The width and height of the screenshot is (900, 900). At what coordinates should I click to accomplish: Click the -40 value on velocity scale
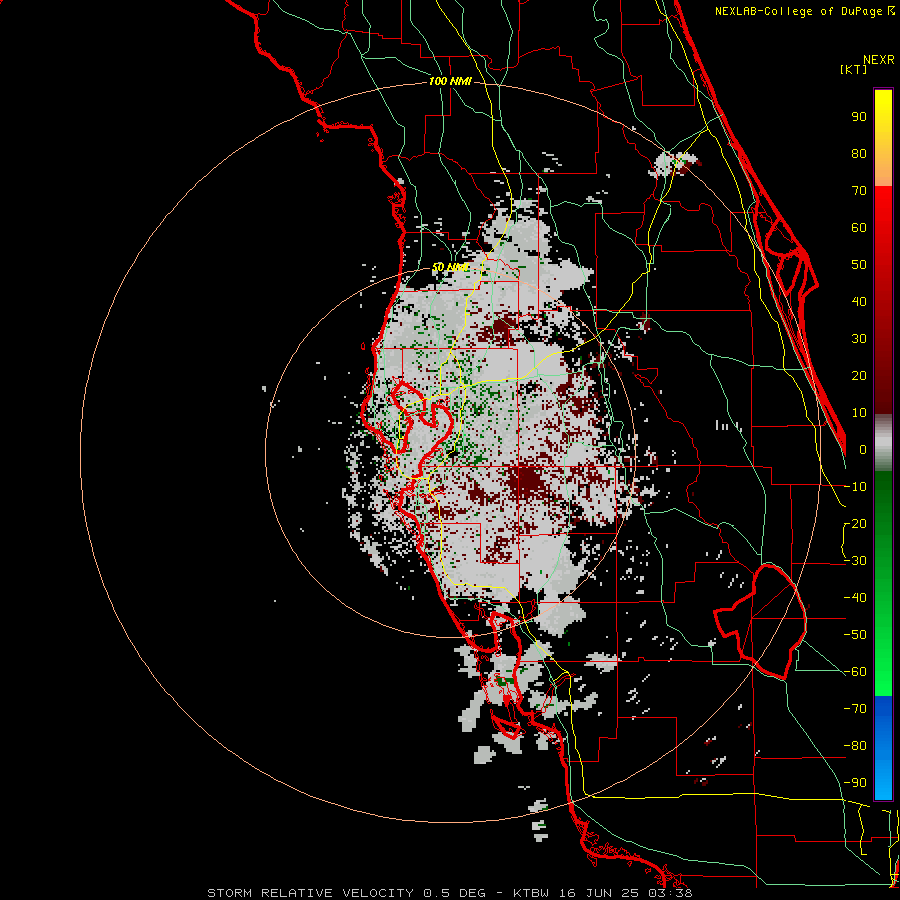tap(855, 598)
